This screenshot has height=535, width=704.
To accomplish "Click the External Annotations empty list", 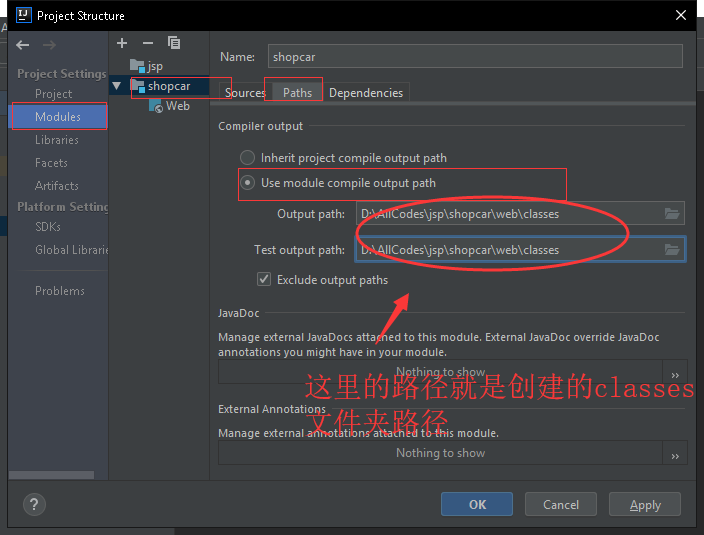I will [x=440, y=453].
